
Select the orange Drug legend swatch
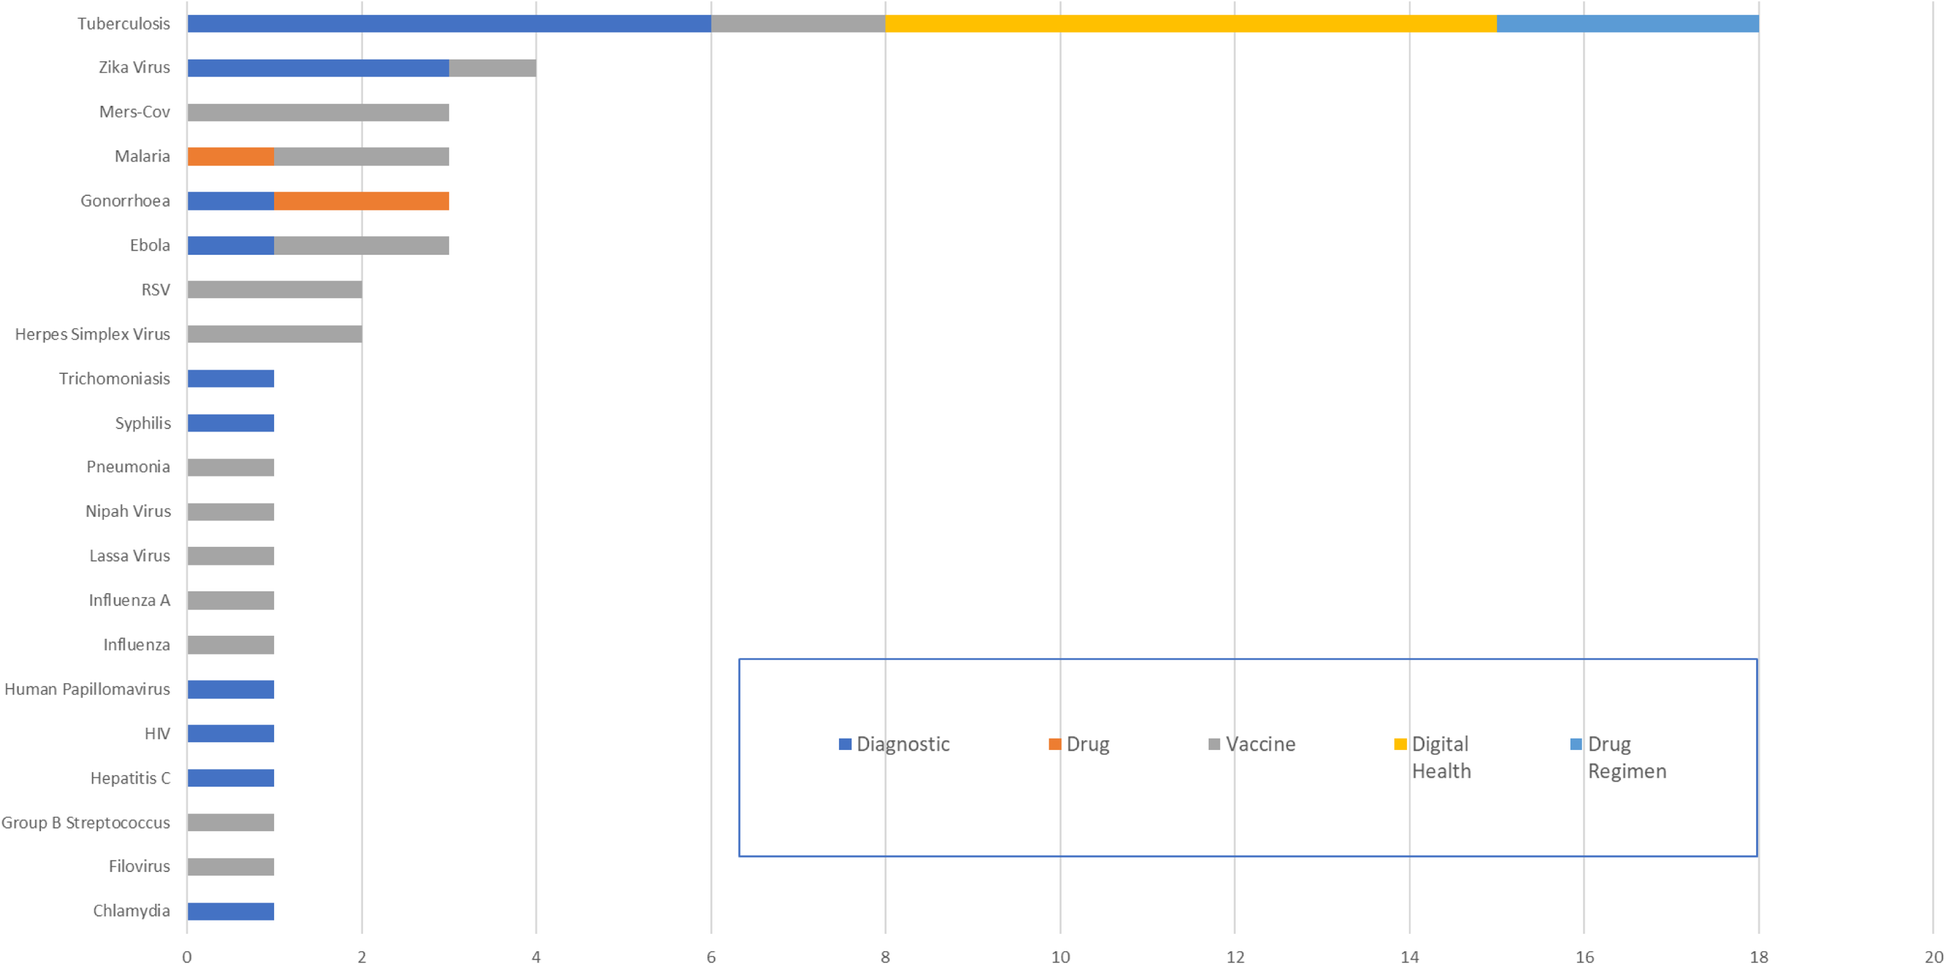1055,745
